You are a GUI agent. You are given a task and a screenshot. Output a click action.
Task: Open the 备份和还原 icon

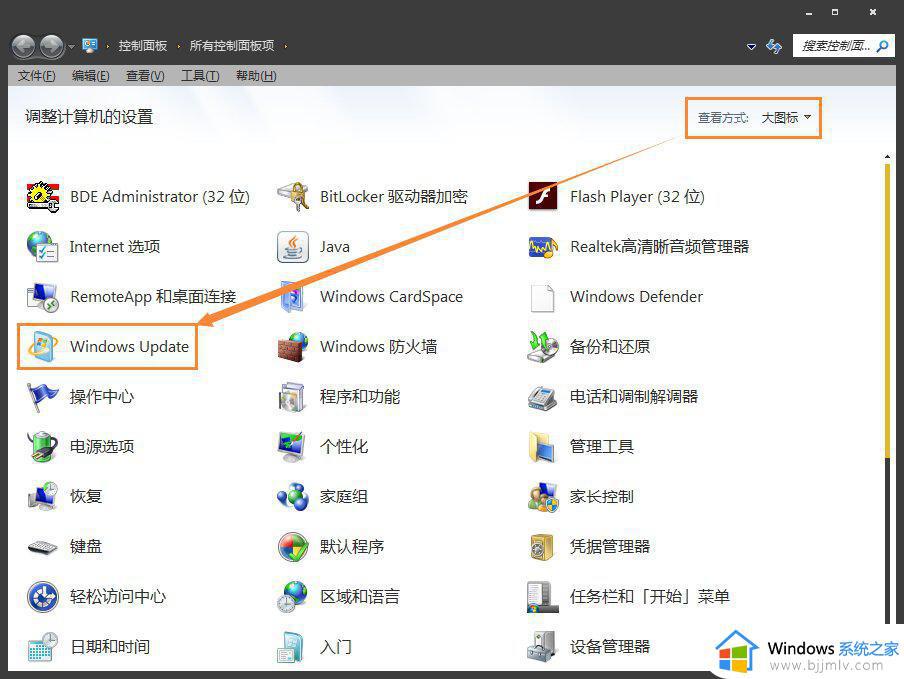click(x=543, y=346)
